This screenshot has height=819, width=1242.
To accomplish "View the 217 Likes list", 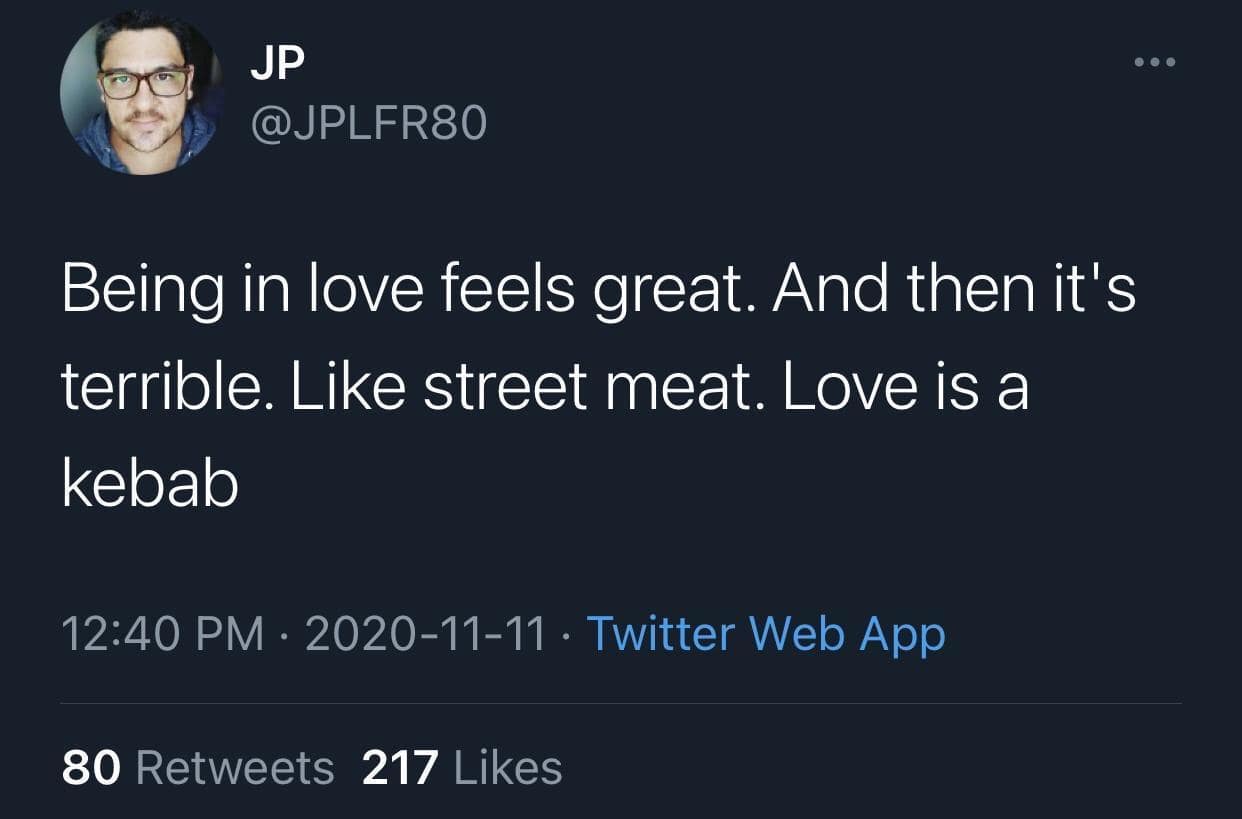I will 461,768.
